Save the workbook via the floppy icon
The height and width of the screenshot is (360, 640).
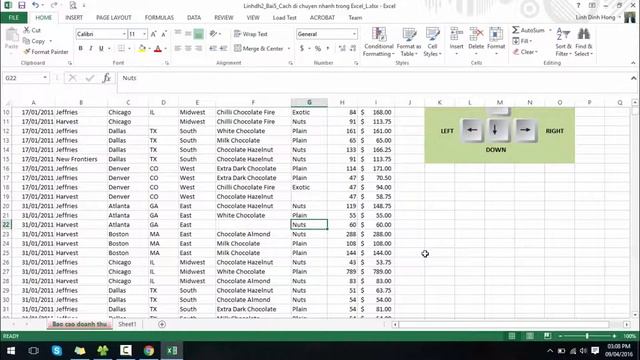click(21, 5)
